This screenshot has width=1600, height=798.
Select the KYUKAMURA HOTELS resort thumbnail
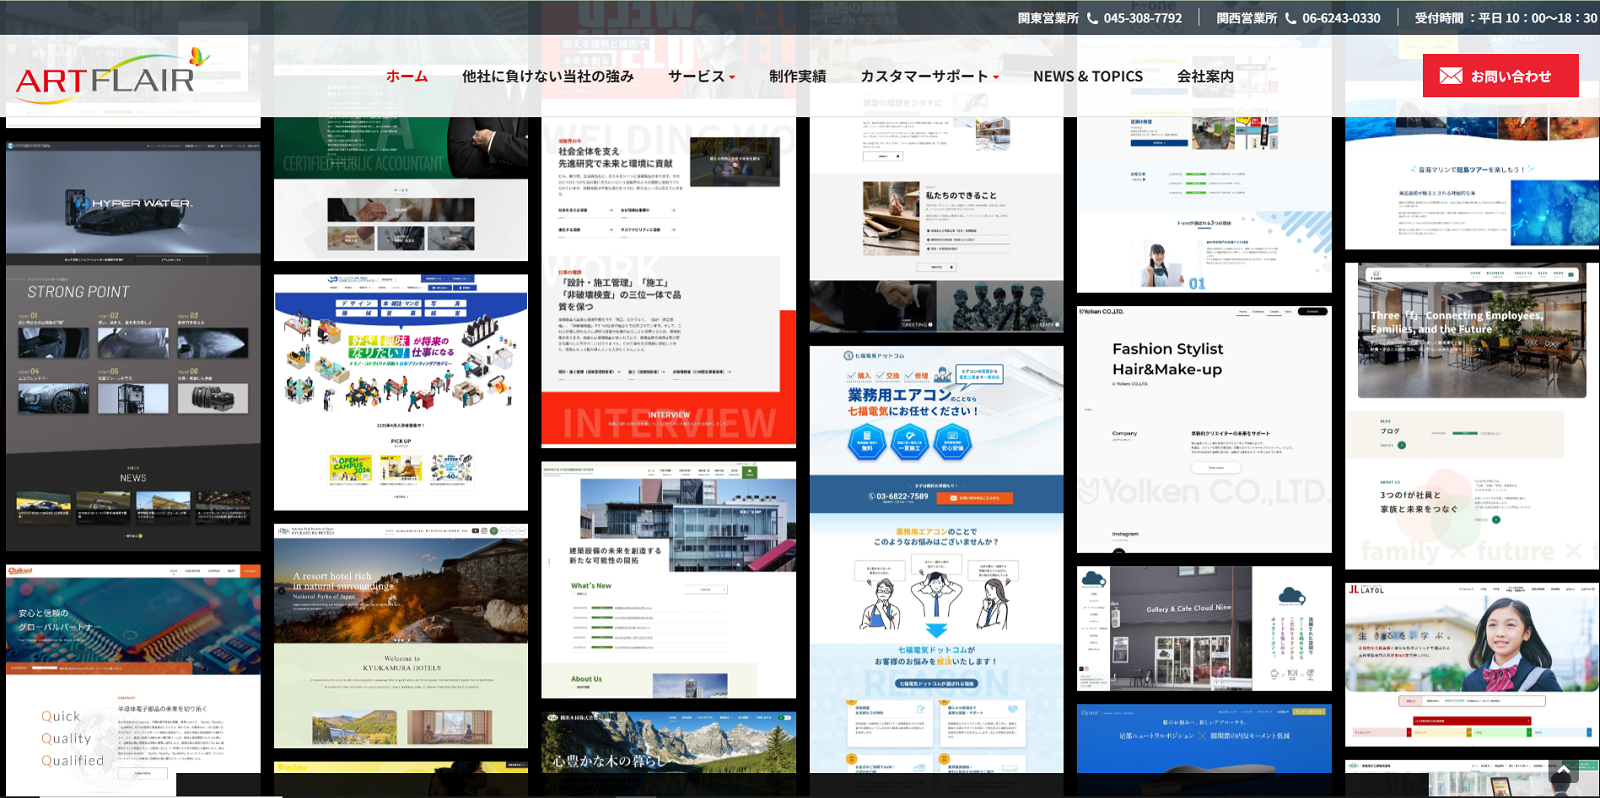pos(401,636)
